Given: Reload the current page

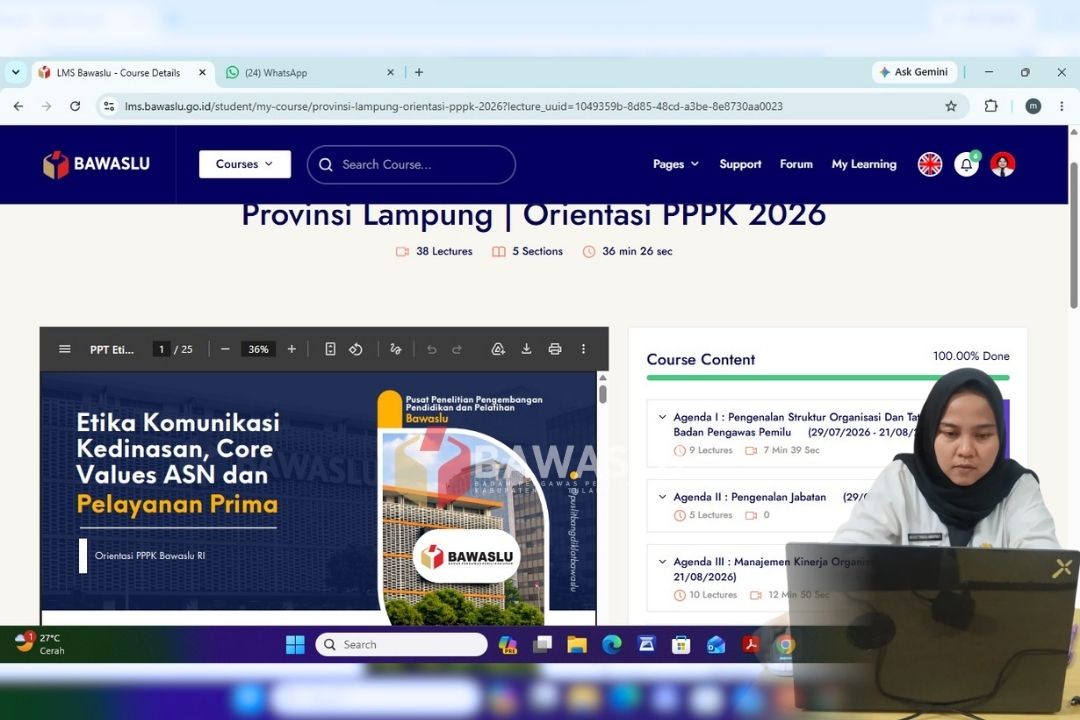Looking at the screenshot, I should pyautogui.click(x=75, y=106).
